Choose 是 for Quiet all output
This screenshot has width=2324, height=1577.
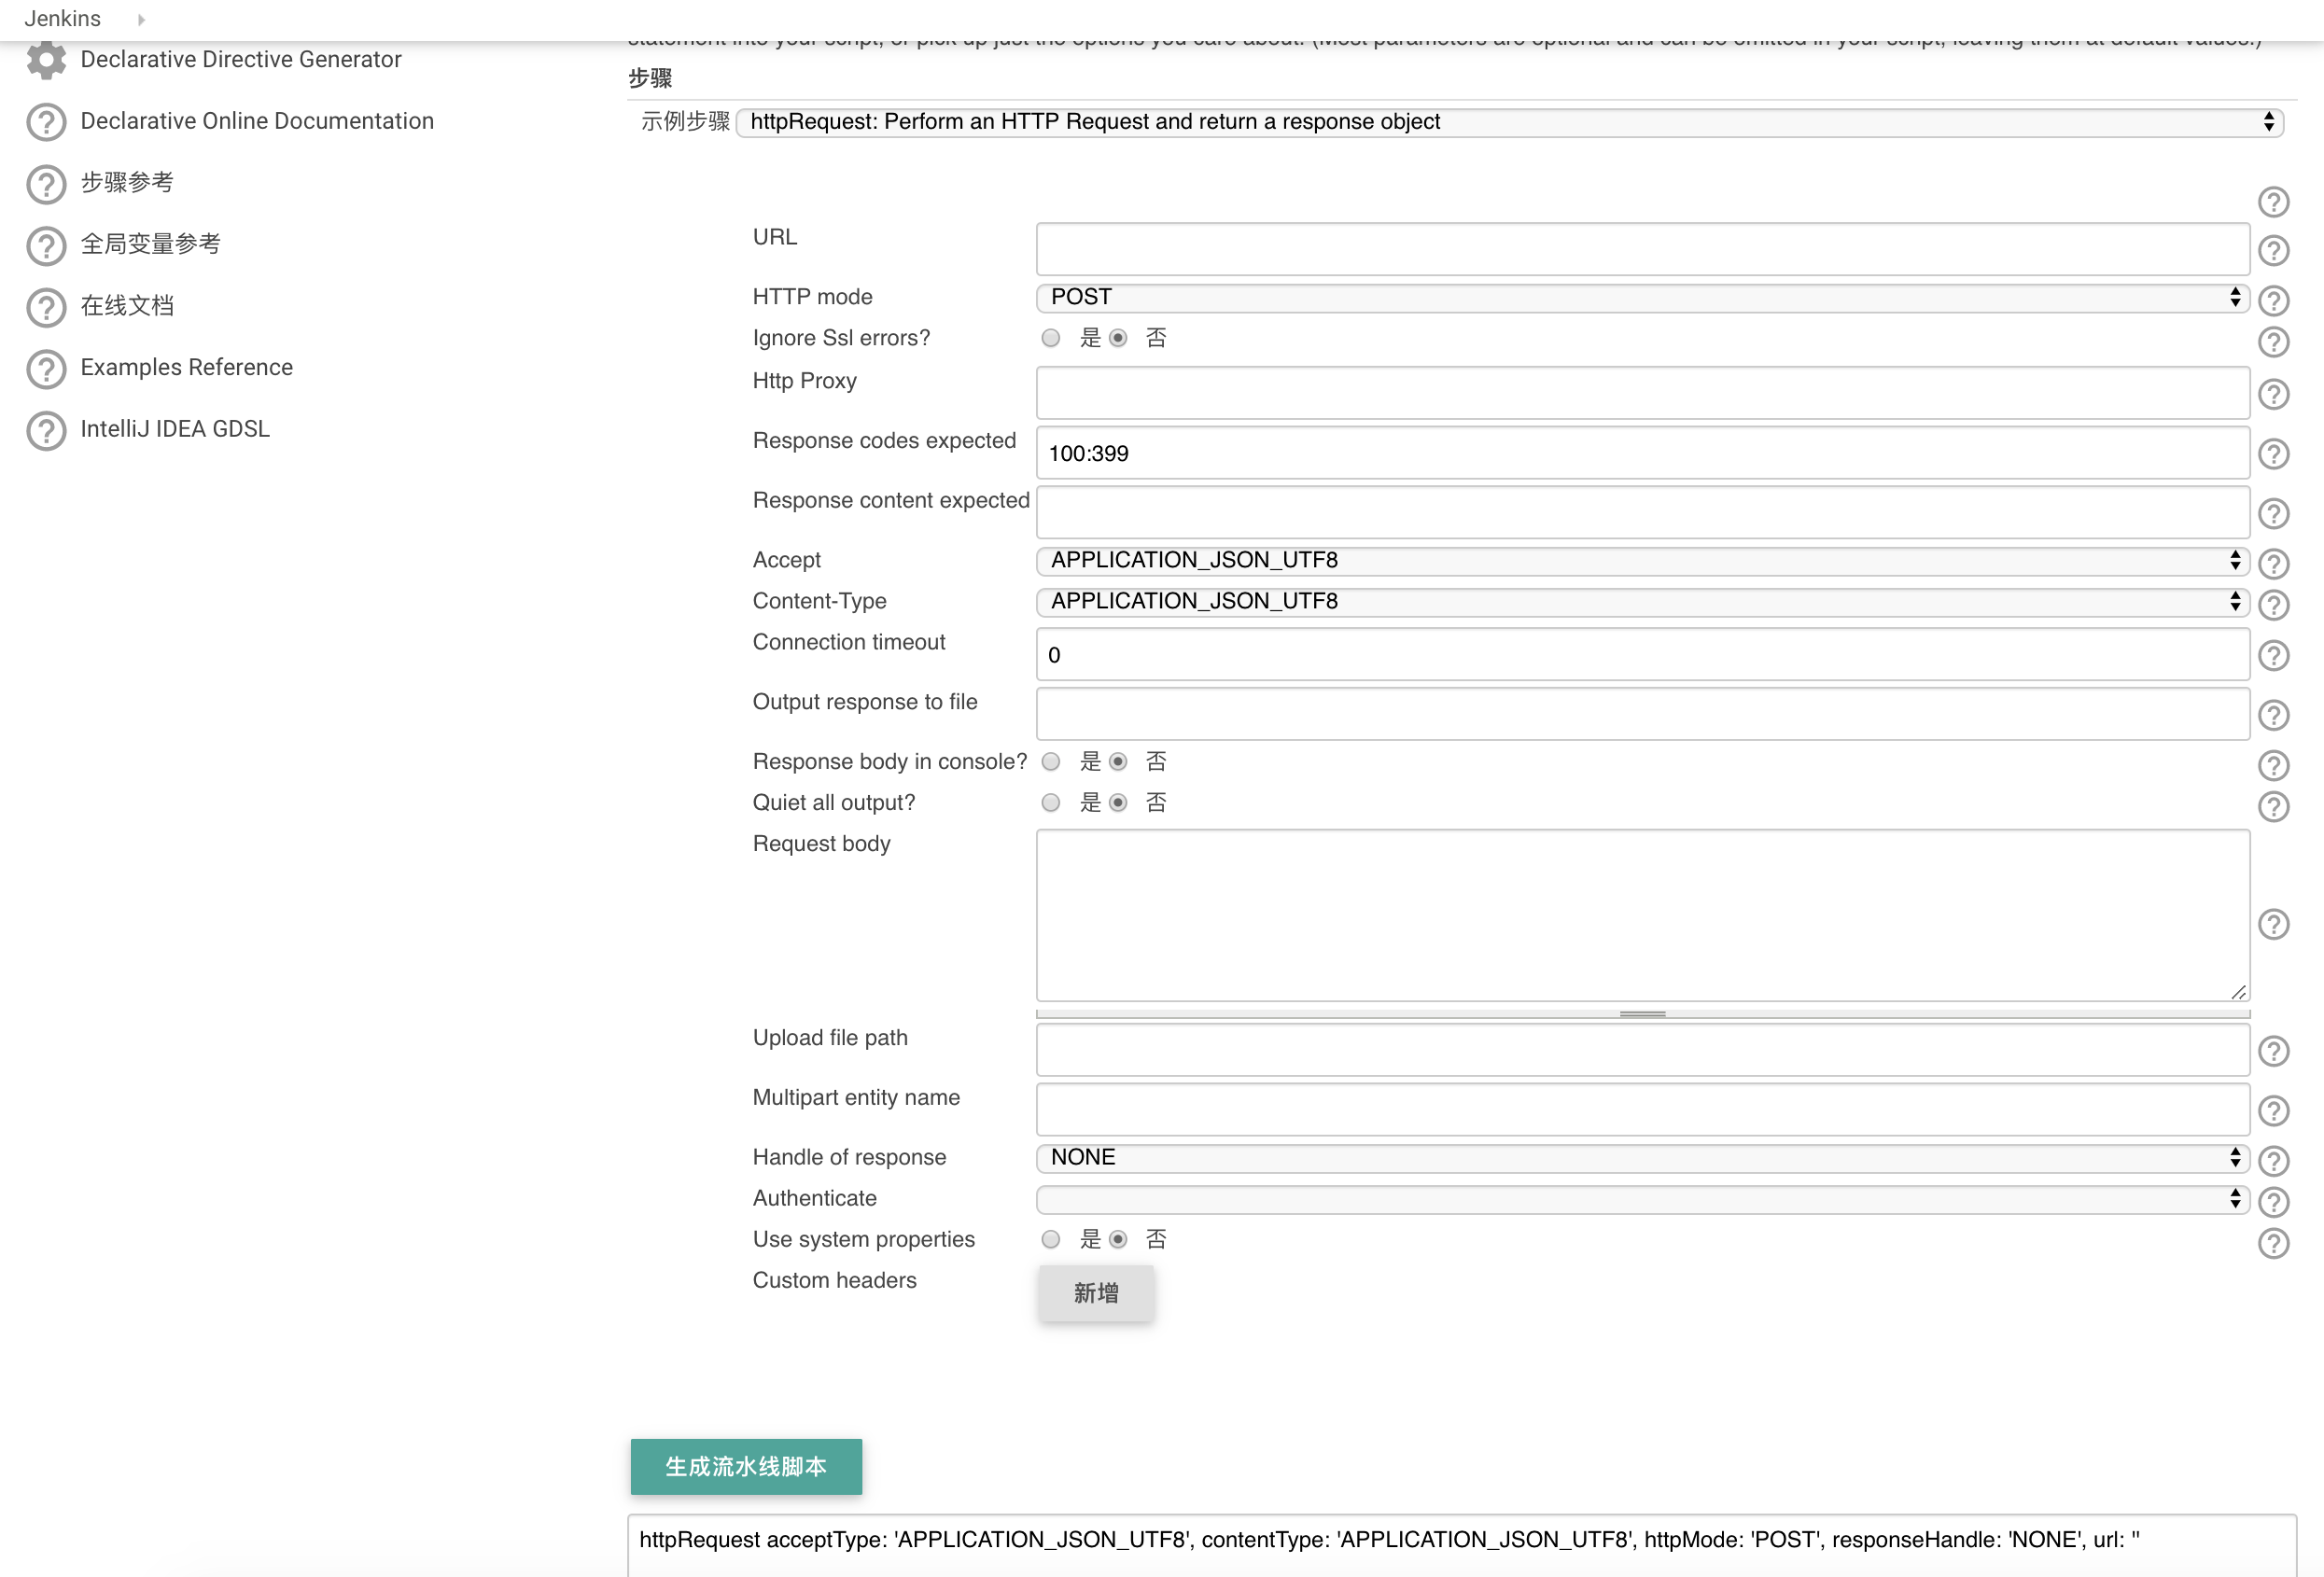point(1050,803)
